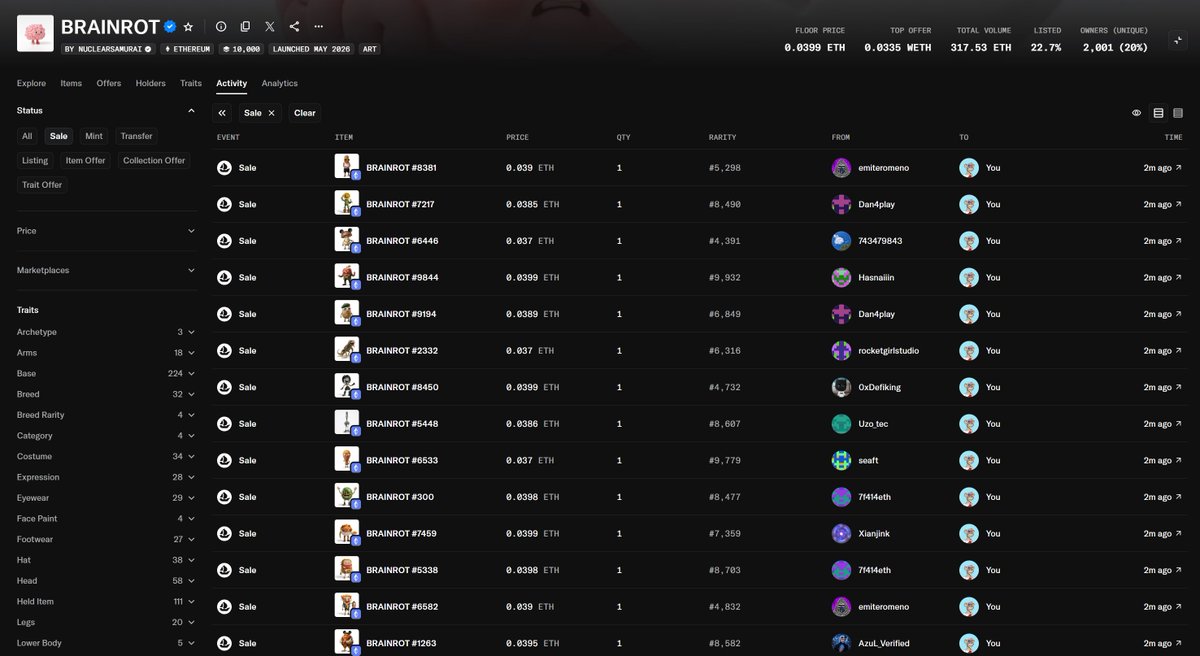The width and height of the screenshot is (1200, 656).
Task: Open the Holders tab
Action: tap(151, 83)
